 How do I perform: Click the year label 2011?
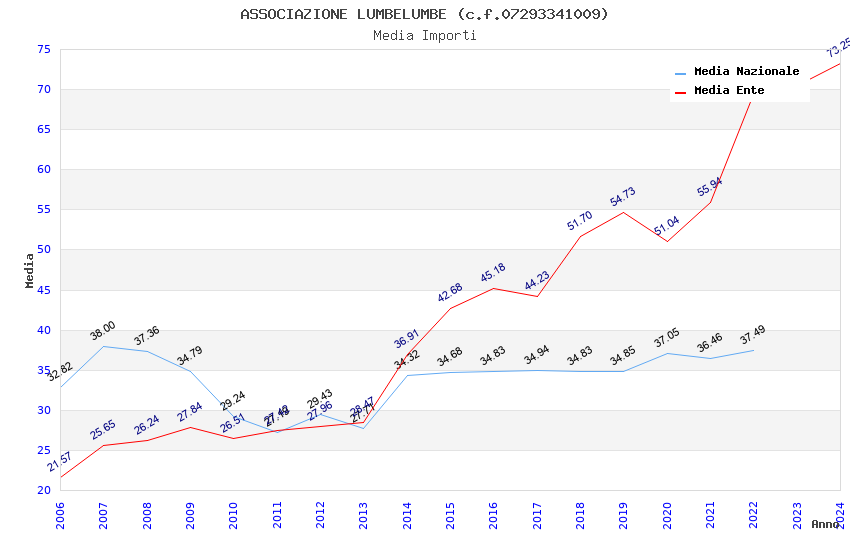tap(277, 515)
